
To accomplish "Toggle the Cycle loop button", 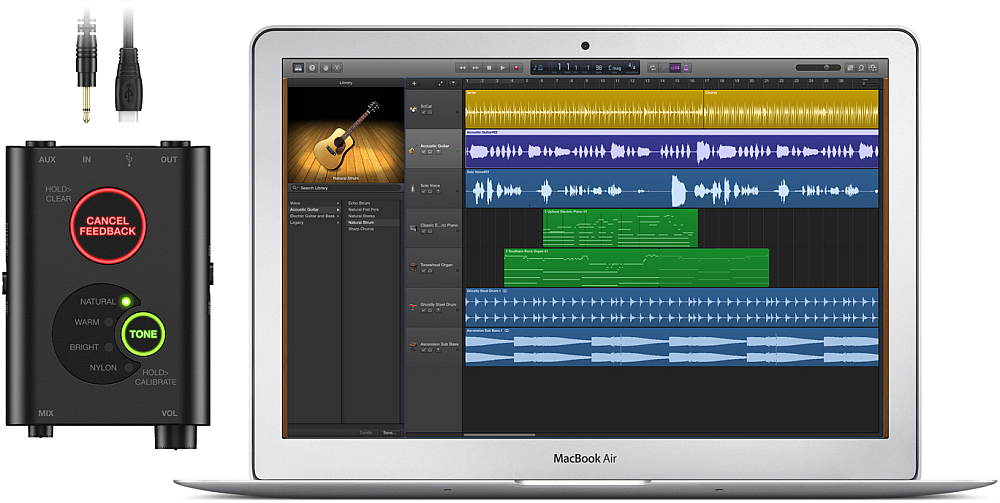I will click(653, 67).
